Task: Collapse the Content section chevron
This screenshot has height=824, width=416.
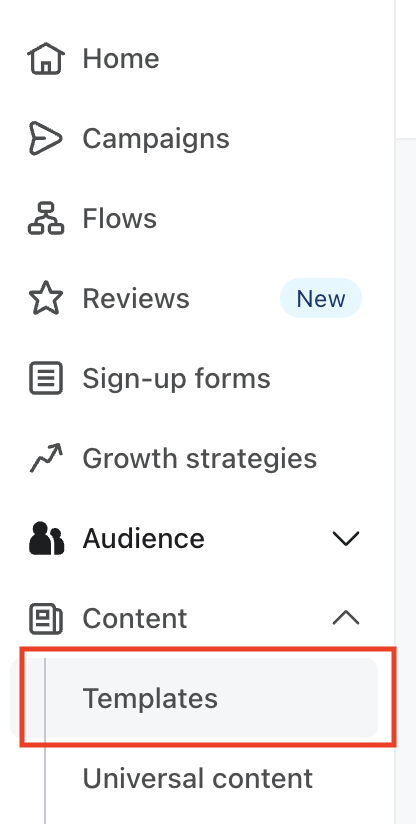Action: (x=346, y=618)
